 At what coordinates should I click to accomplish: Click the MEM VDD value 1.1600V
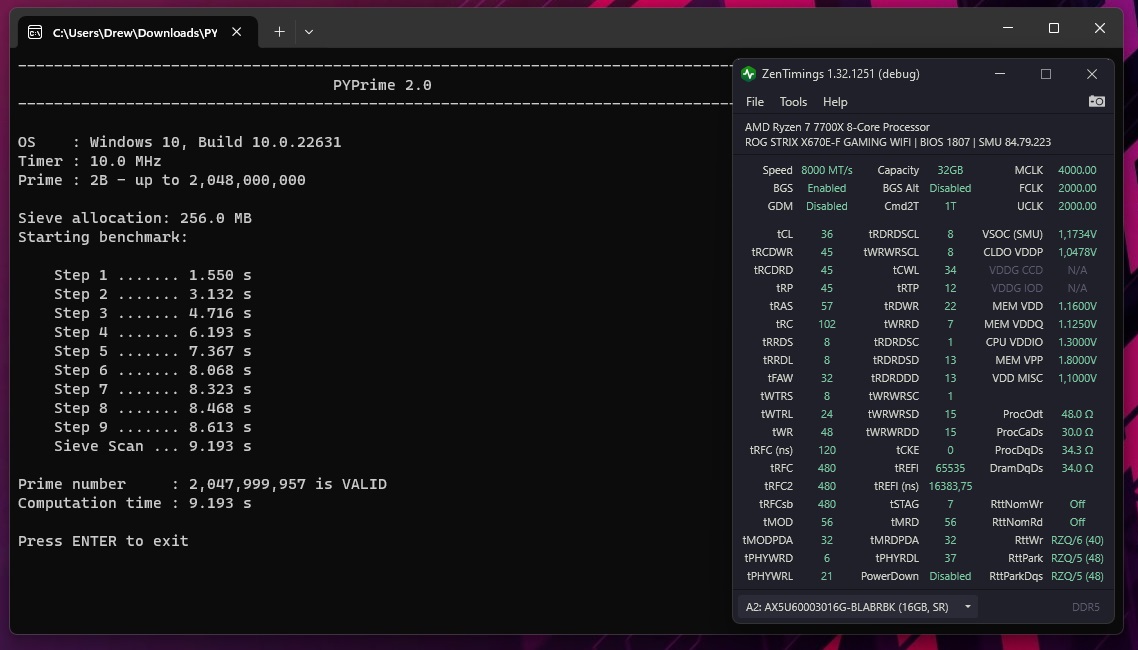(x=1077, y=306)
